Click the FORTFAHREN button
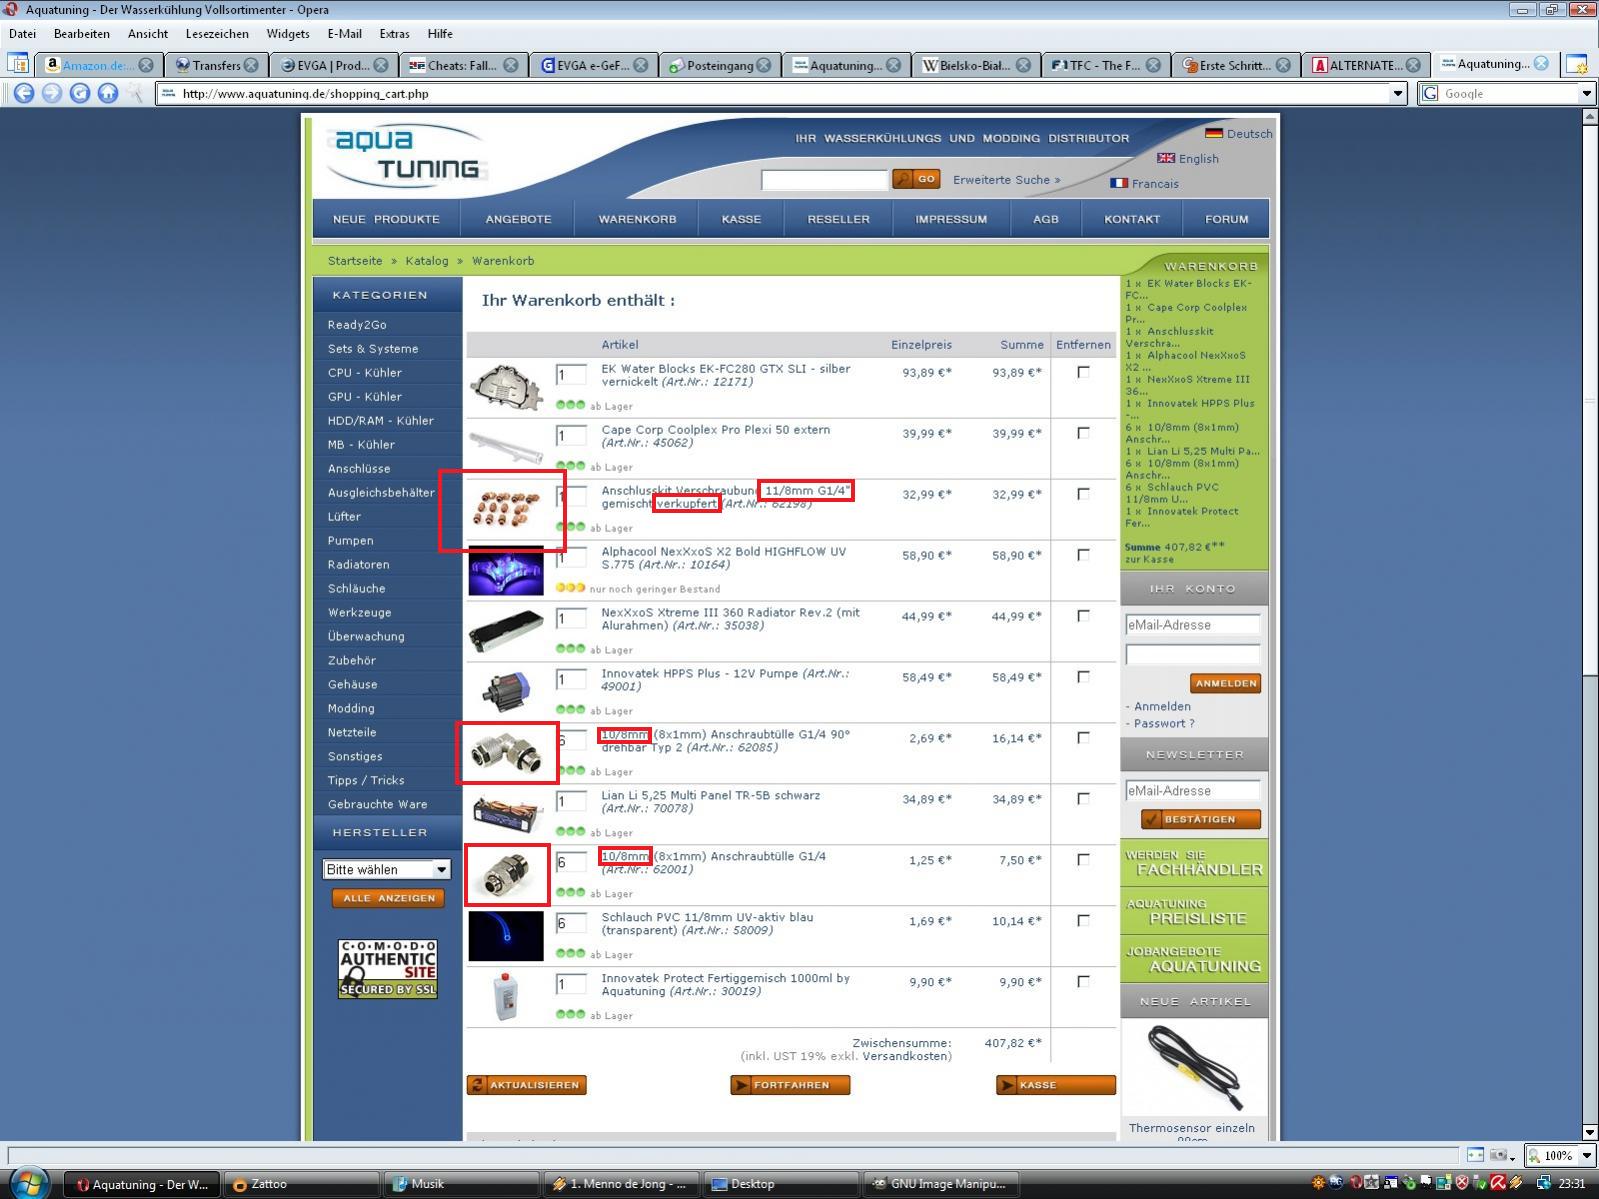1599x1199 pixels. click(x=790, y=1085)
